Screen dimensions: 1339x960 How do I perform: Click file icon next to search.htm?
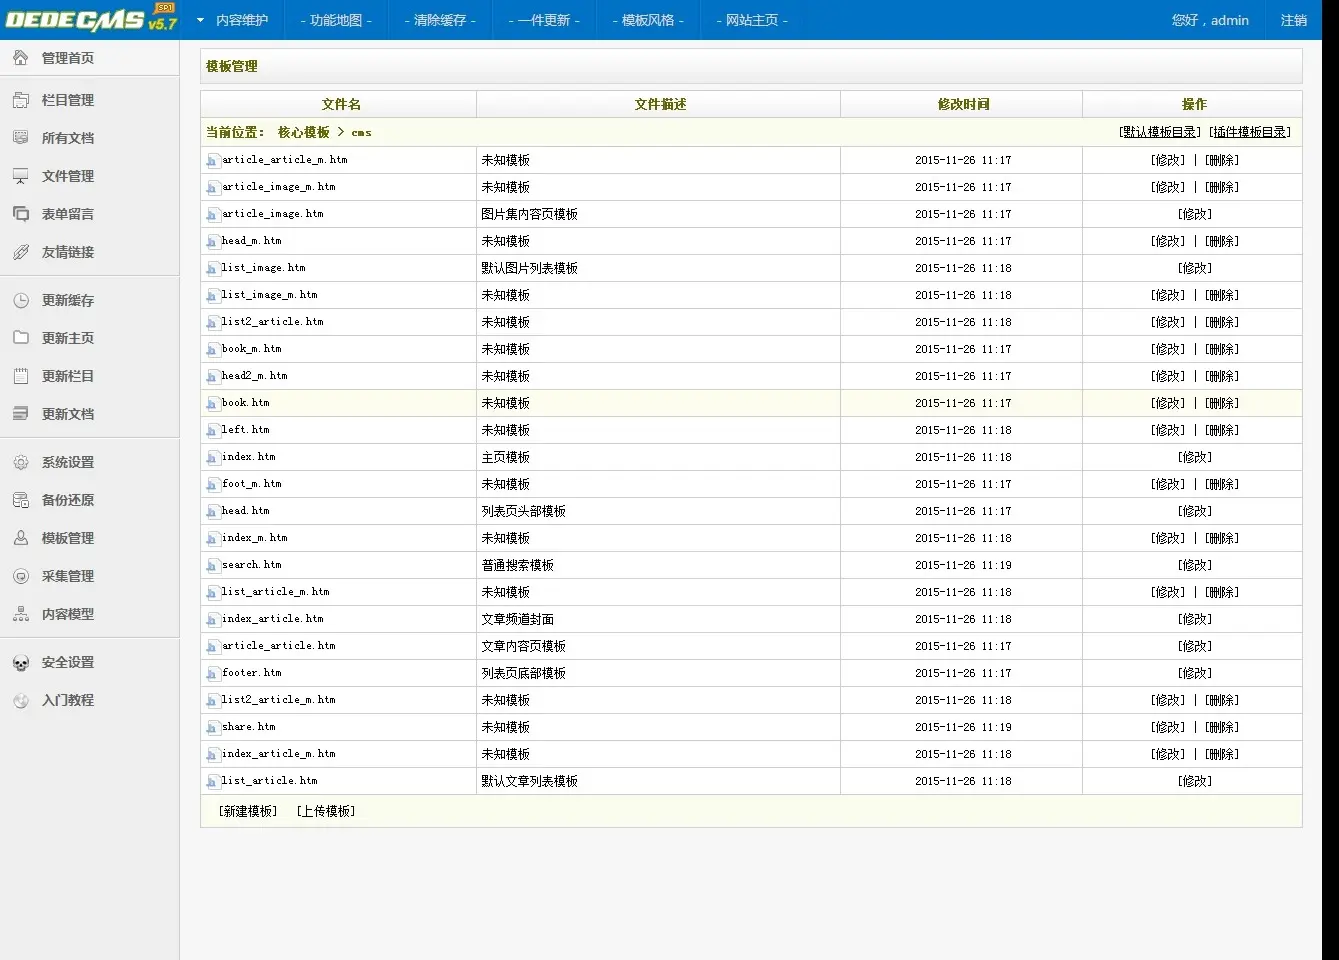tap(212, 565)
